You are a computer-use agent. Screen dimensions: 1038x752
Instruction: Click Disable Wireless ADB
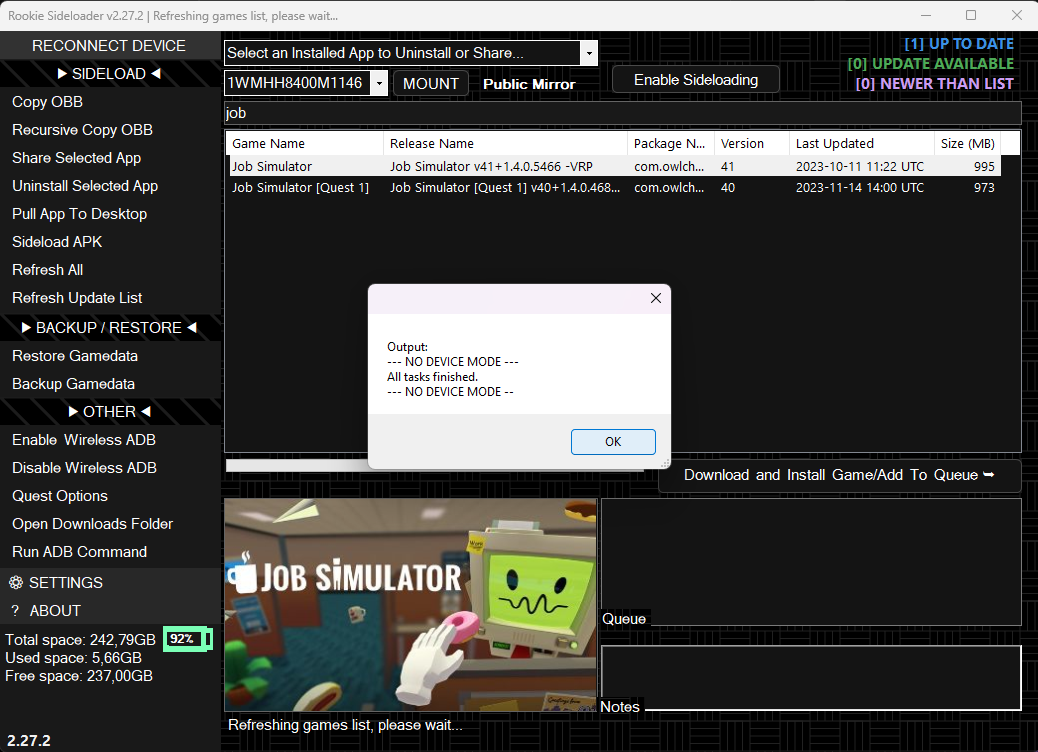tap(84, 468)
